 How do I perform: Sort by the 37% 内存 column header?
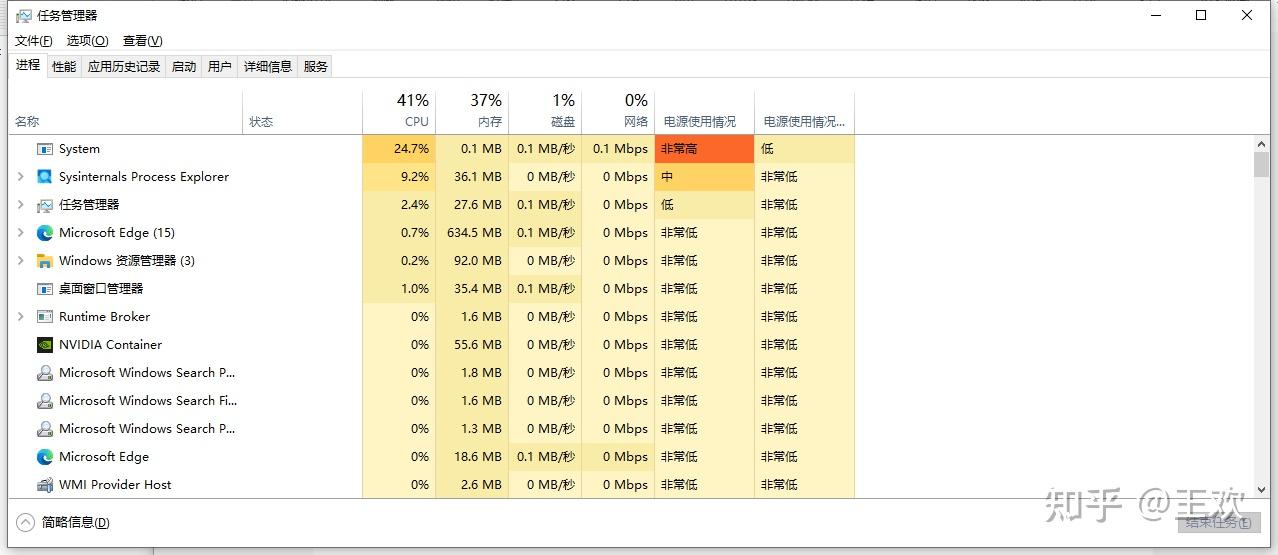coord(472,112)
